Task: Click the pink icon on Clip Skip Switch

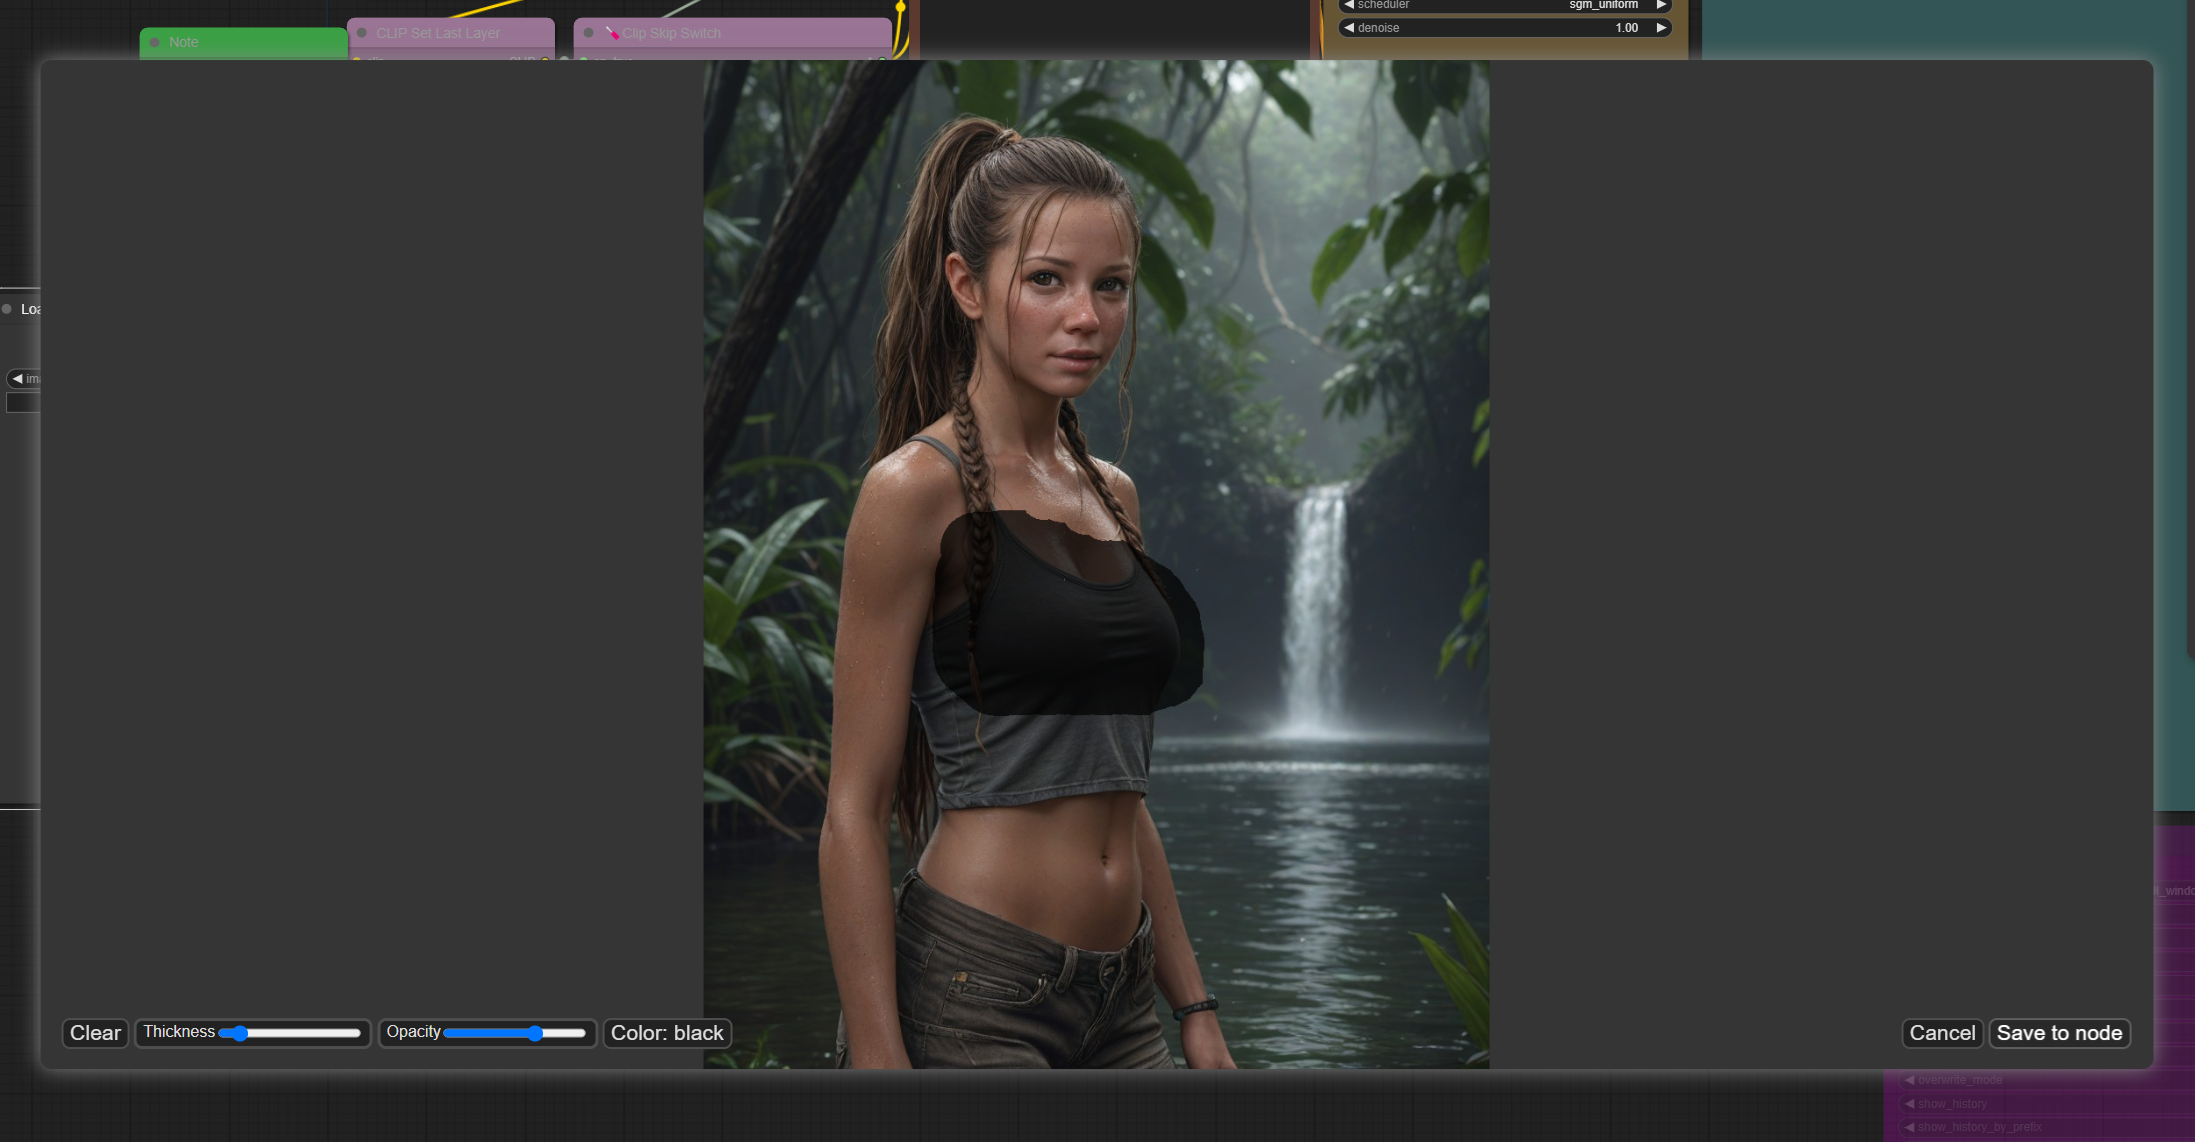Action: pos(612,33)
